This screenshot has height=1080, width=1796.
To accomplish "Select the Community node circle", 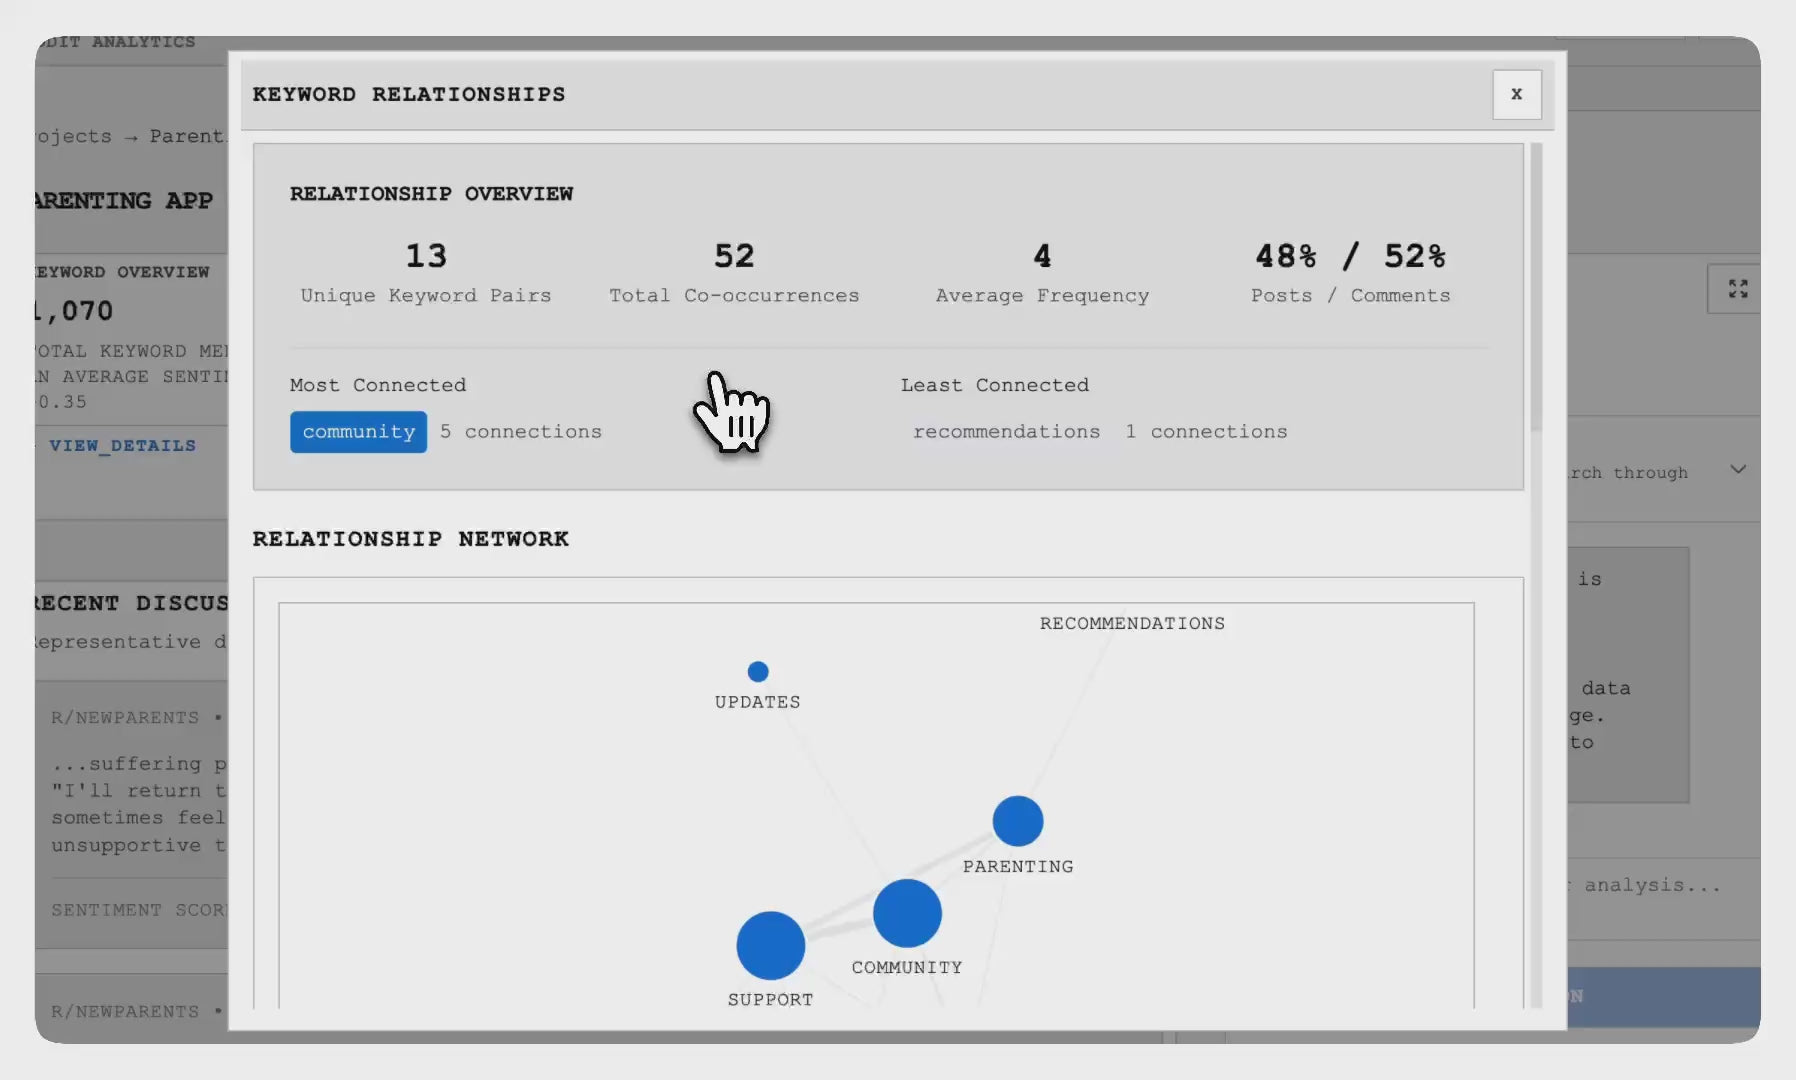I will tap(907, 913).
